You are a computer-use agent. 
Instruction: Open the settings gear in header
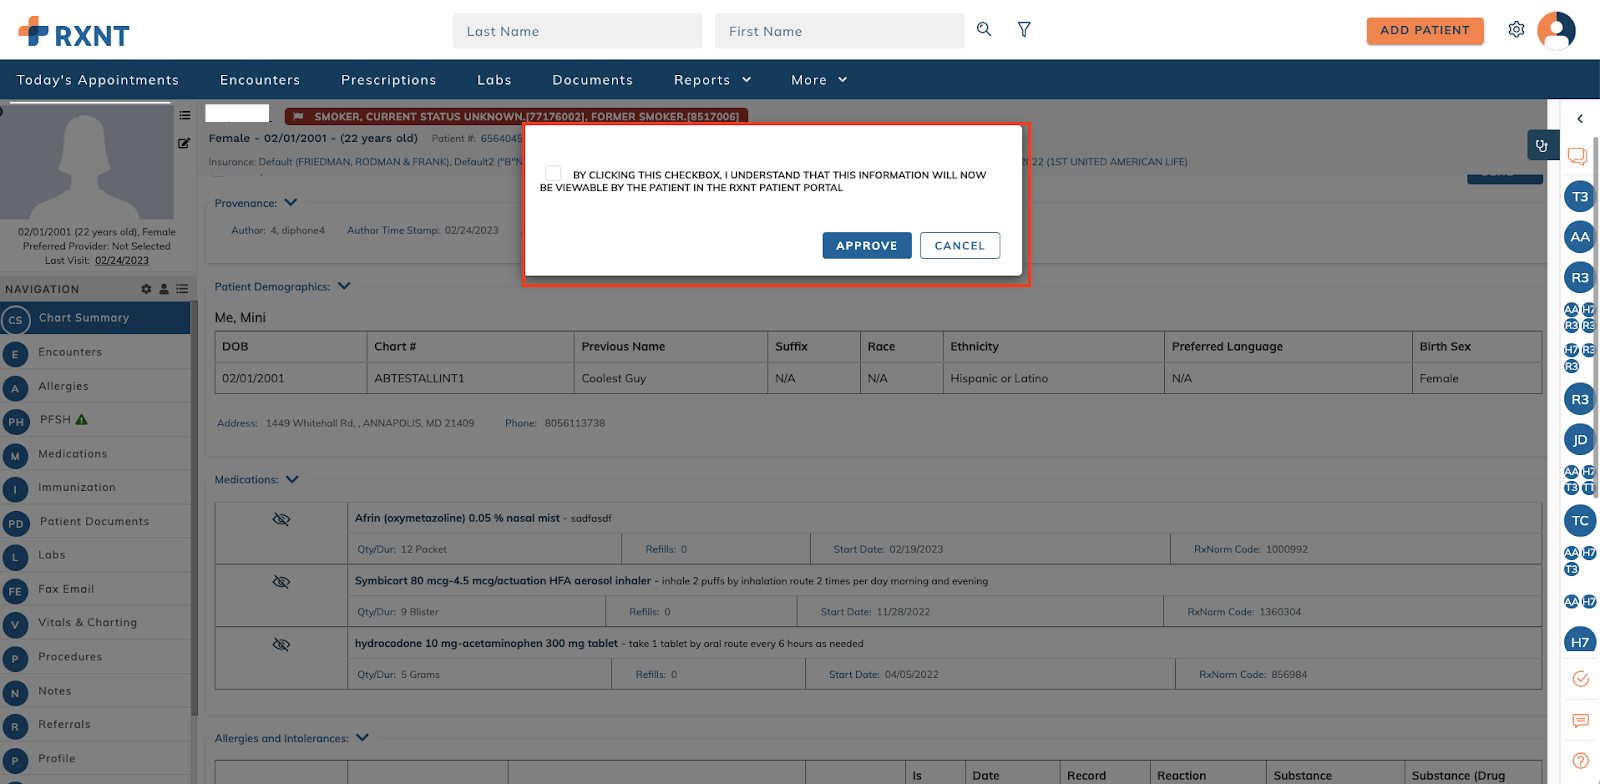(x=1516, y=30)
